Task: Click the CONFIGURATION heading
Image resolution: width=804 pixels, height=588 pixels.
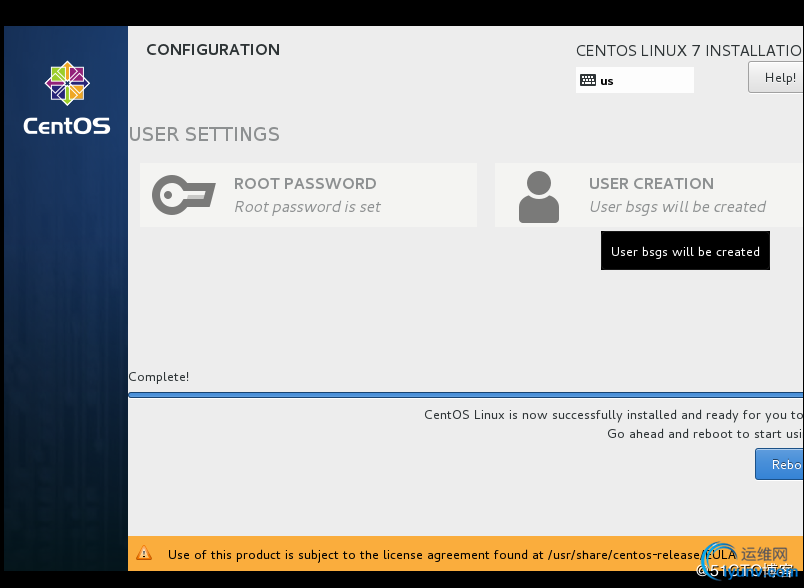Action: (x=213, y=50)
